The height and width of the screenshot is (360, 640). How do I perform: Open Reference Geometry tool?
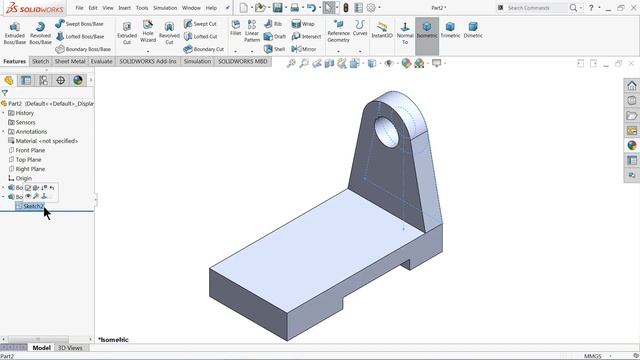338,31
